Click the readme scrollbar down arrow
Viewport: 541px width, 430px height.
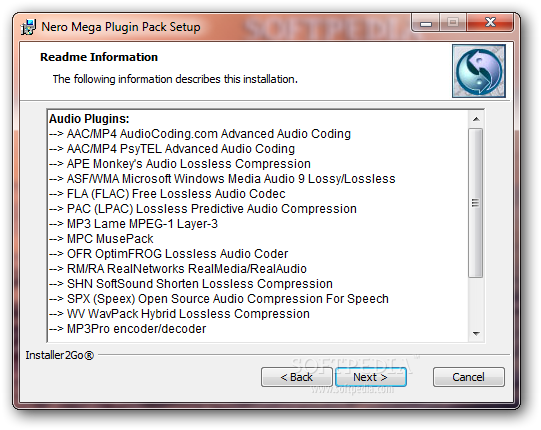coord(476,333)
